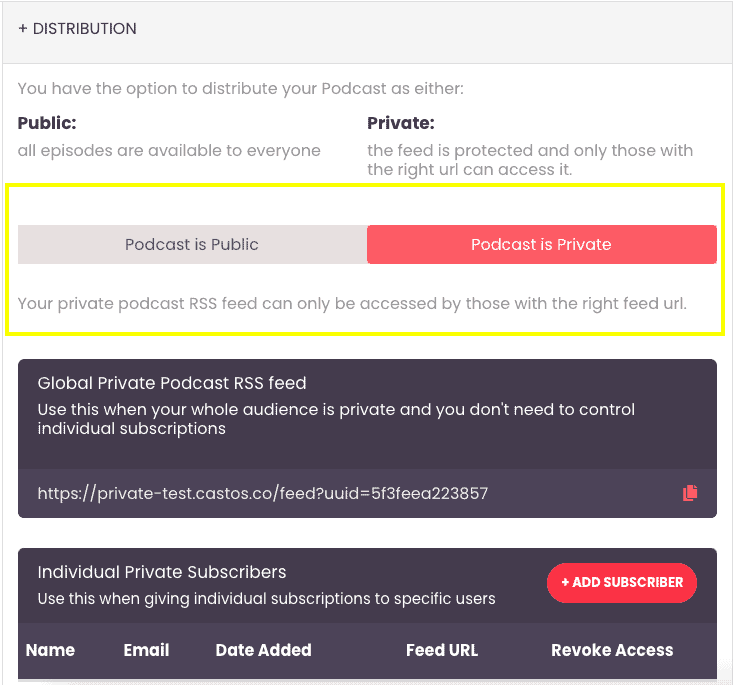Click the Feed URL column header
The width and height of the screenshot is (733, 685).
click(x=442, y=650)
